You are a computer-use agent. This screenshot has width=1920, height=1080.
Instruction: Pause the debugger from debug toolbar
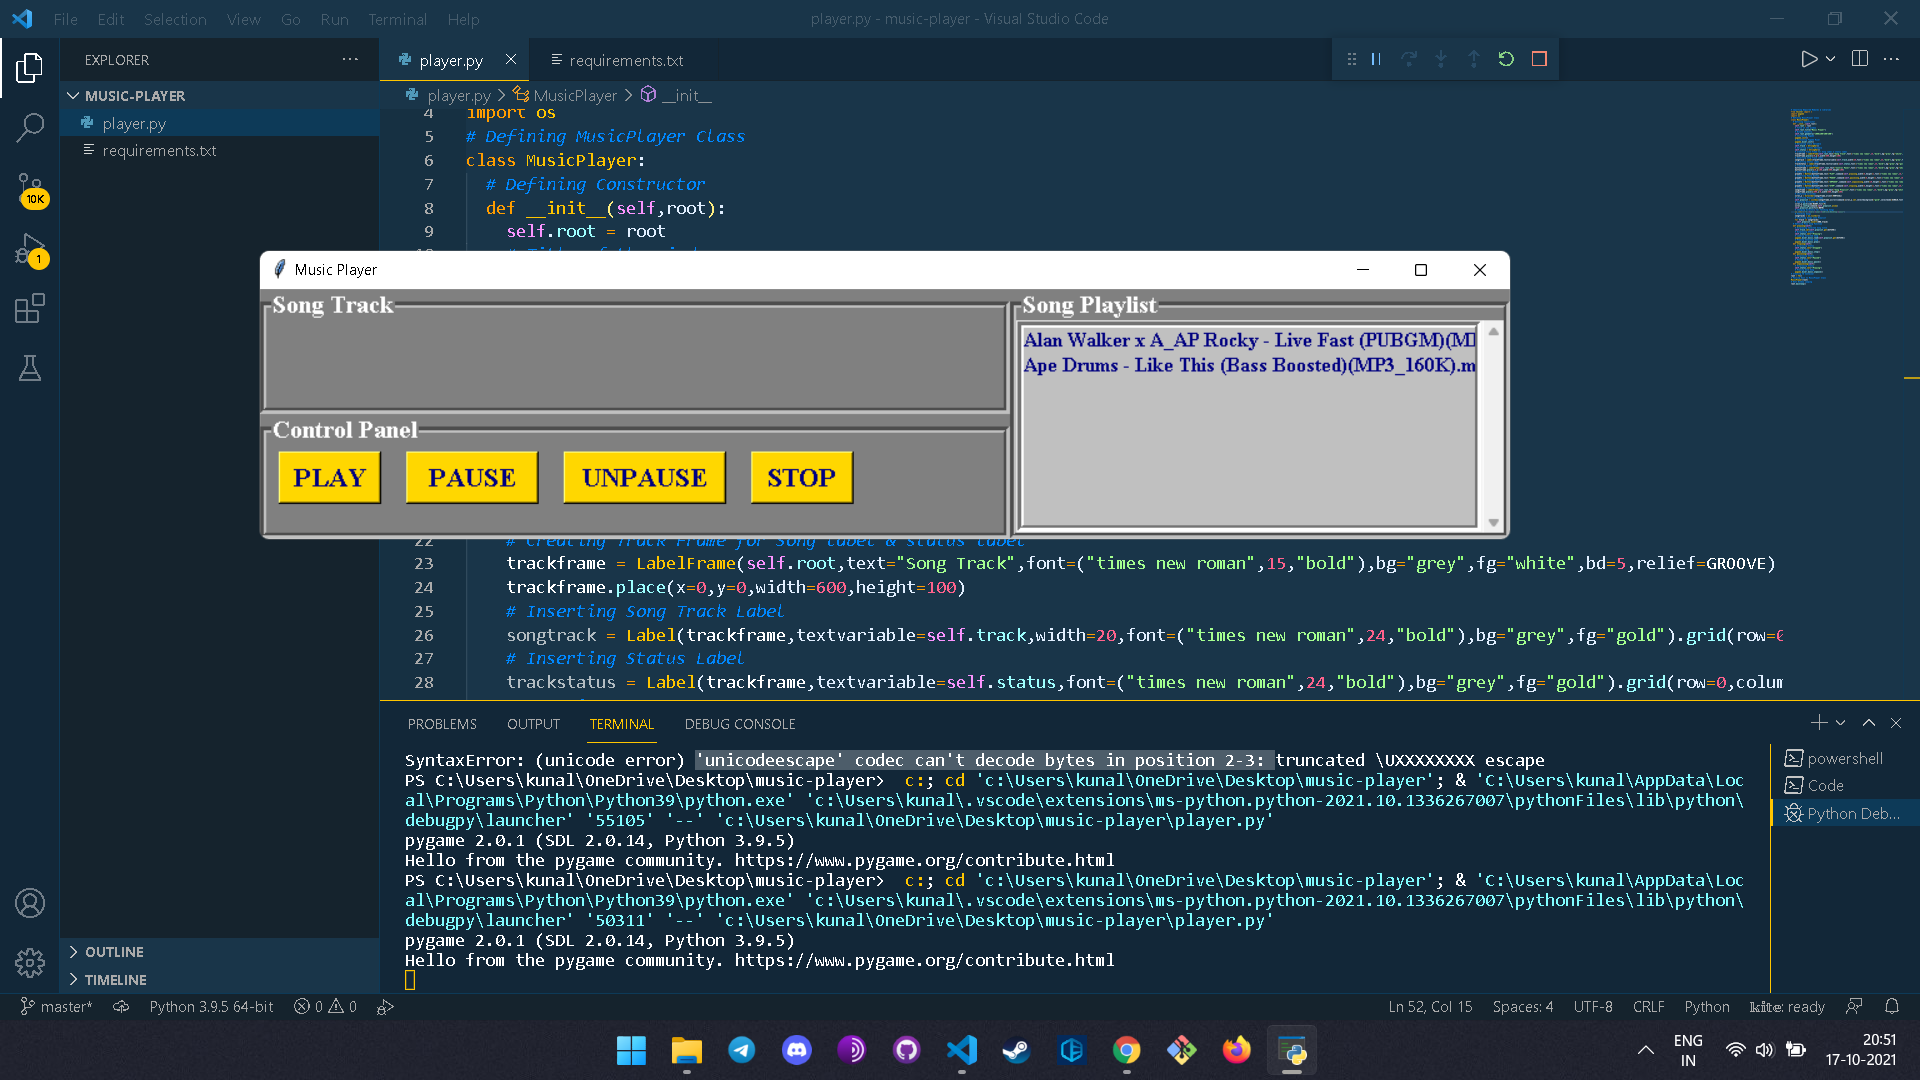(x=1376, y=59)
